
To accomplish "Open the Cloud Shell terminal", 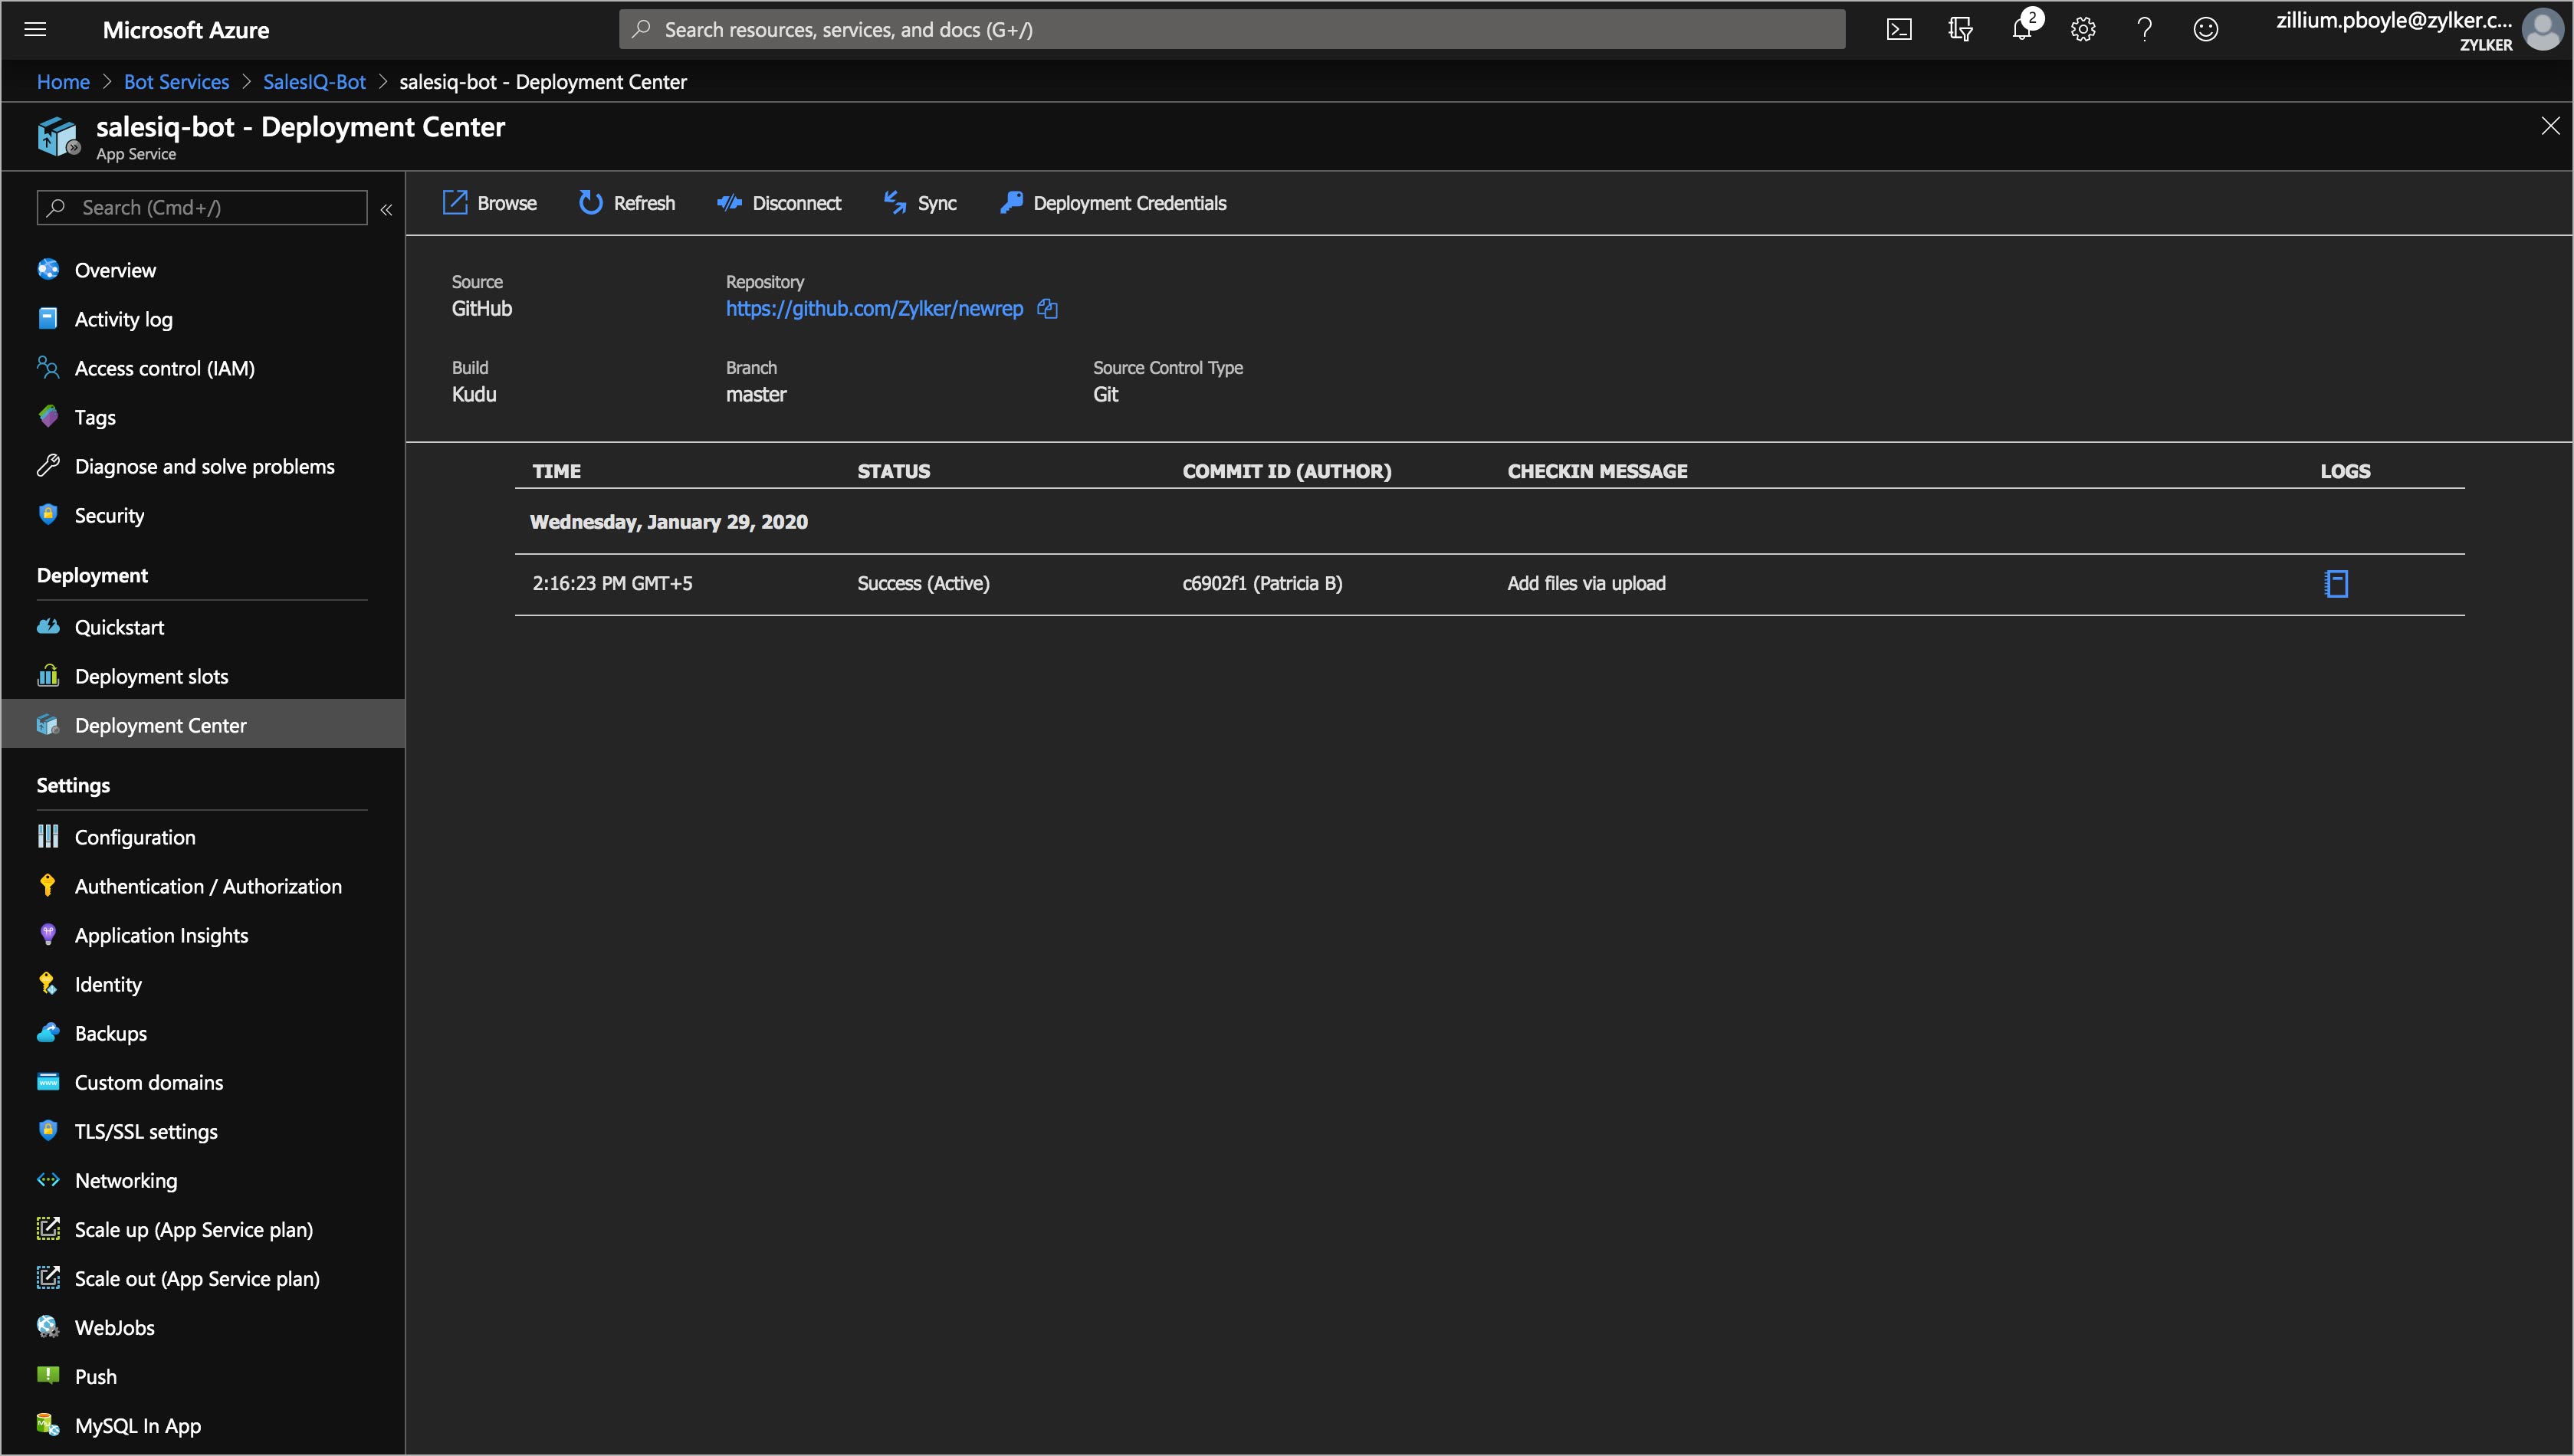I will [1898, 29].
